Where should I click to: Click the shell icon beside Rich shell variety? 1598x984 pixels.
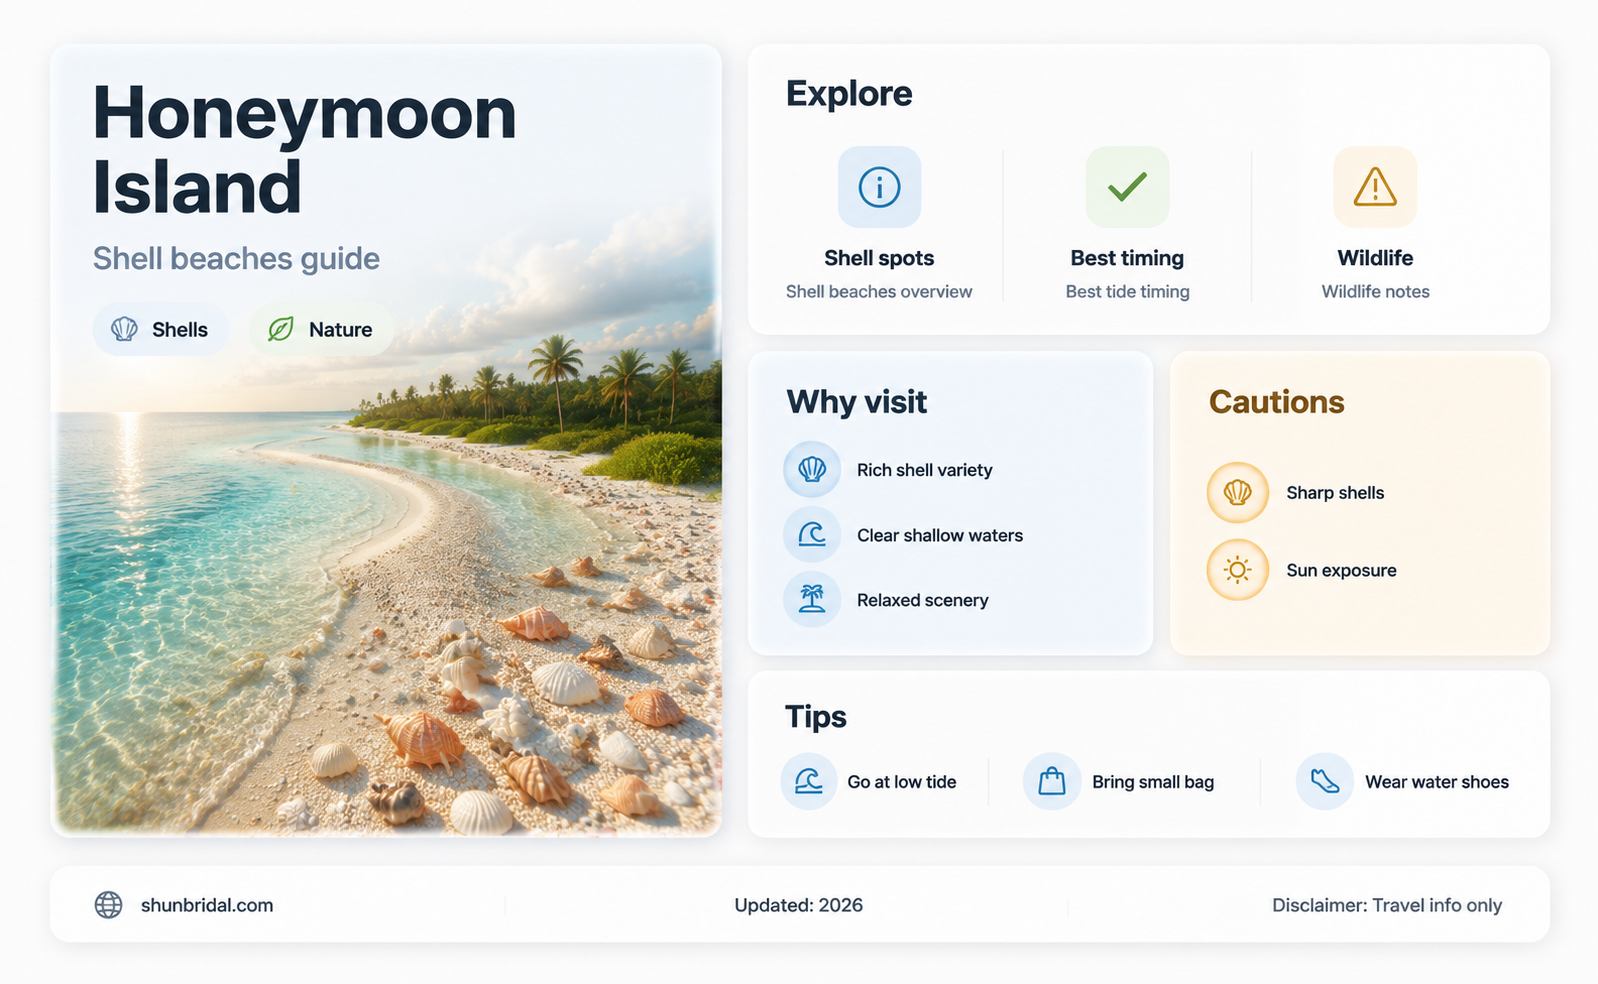[812, 469]
